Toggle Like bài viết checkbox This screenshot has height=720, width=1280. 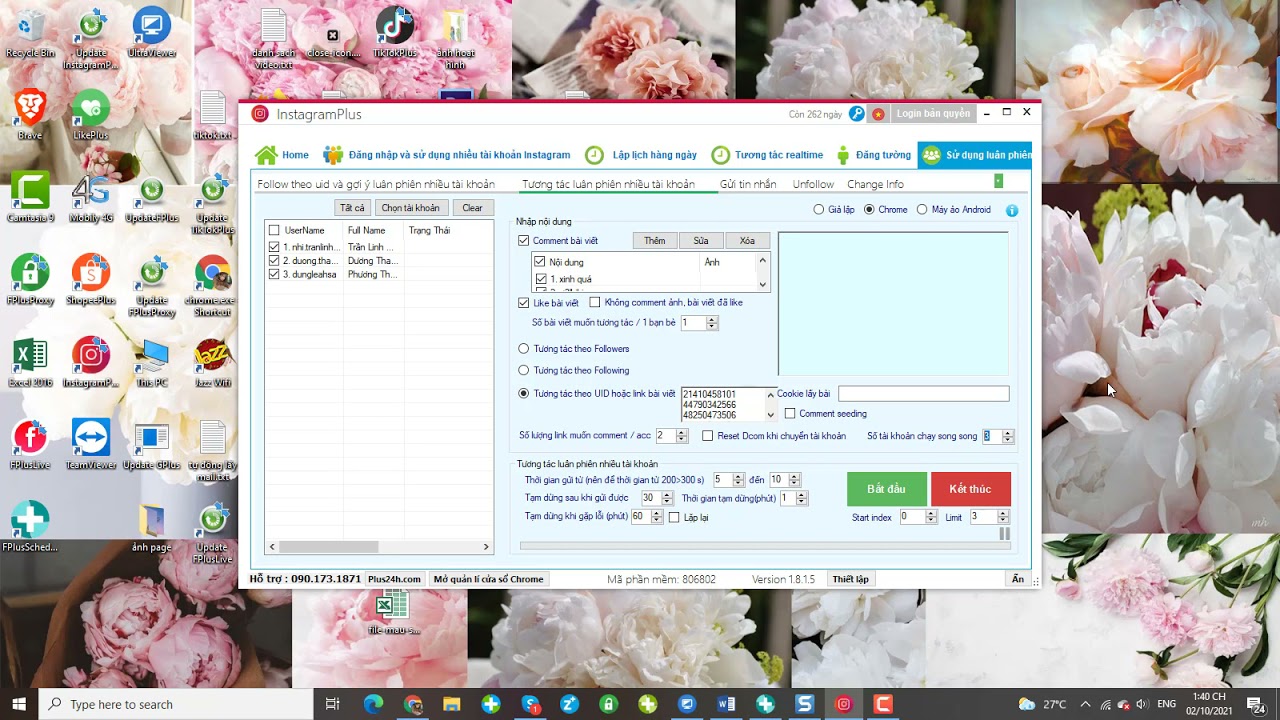(x=524, y=302)
